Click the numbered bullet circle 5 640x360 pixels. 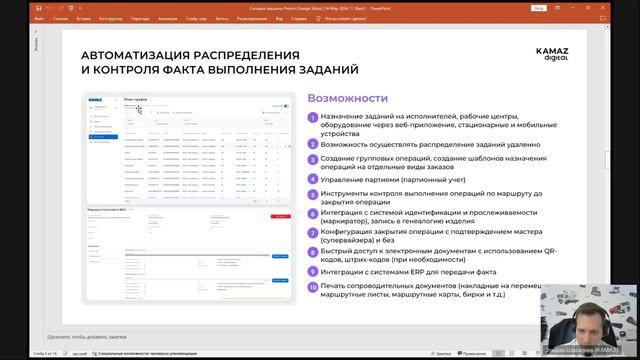[x=313, y=195]
